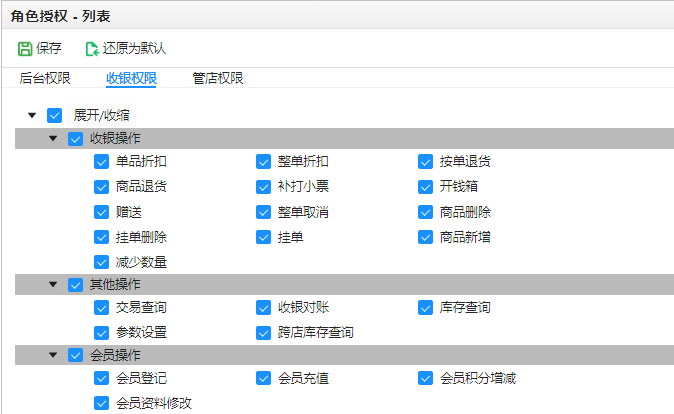674x414 pixels.
Task: Click the 会员资料修改 label
Action: pos(154,403)
